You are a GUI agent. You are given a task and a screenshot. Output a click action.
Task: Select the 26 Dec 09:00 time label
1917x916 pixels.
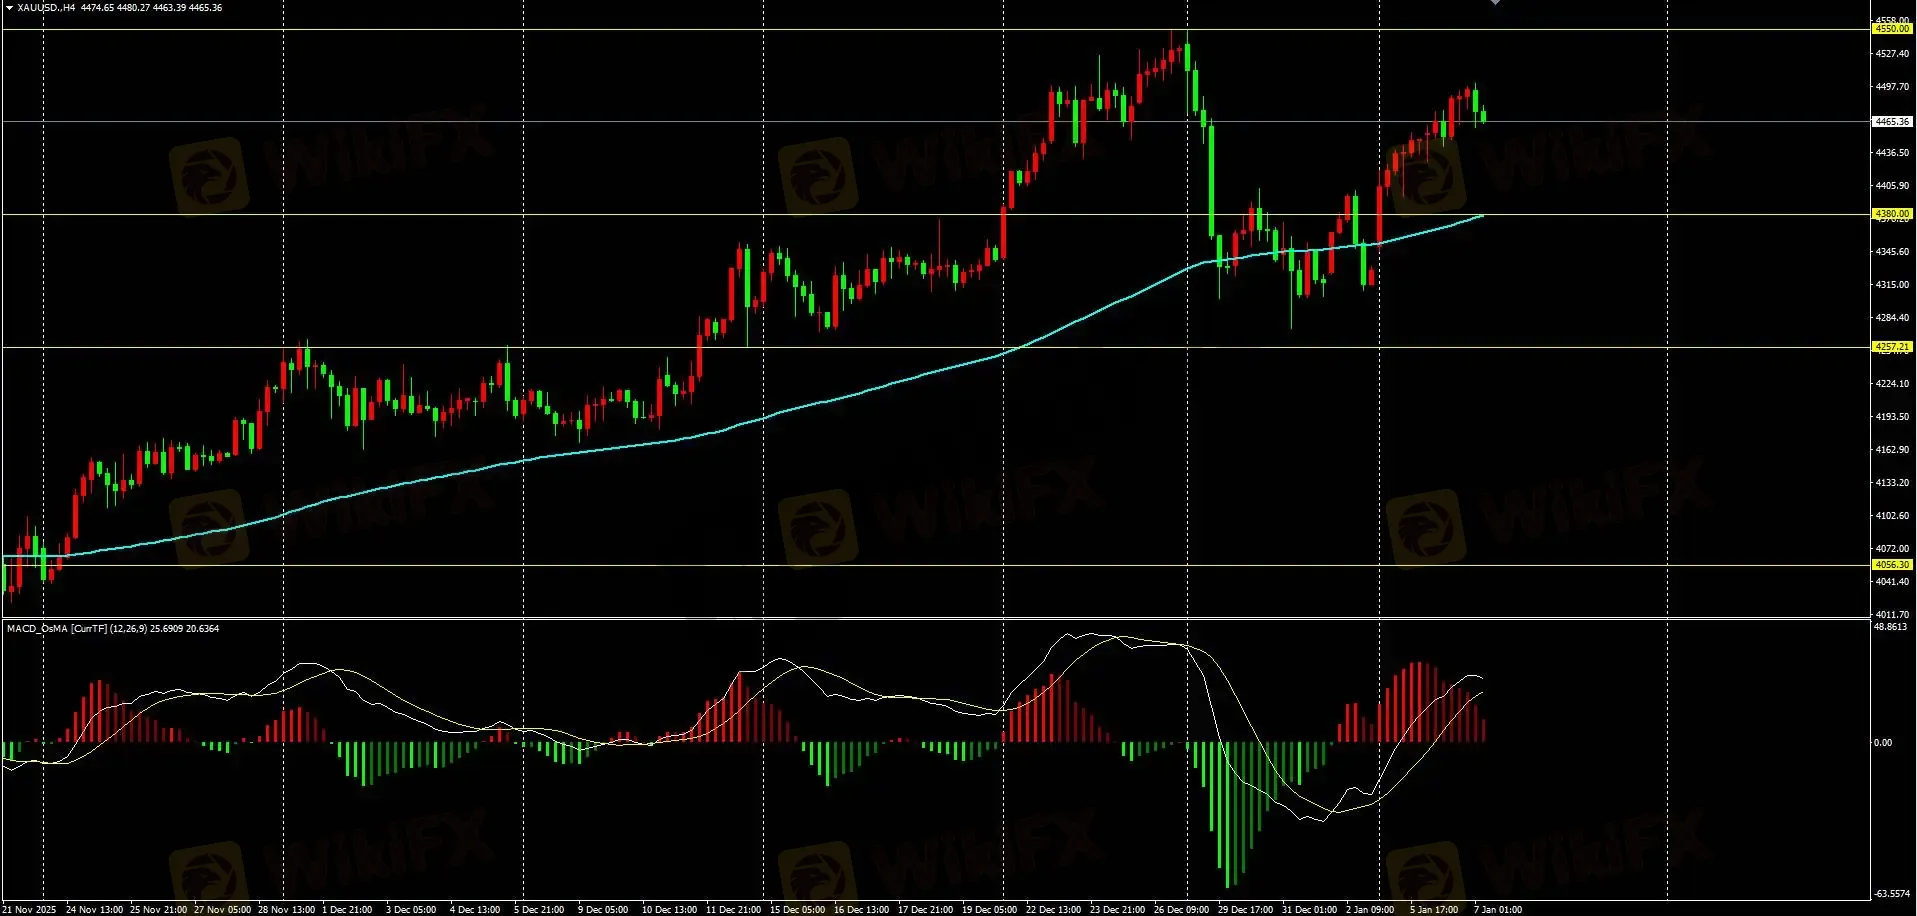click(1181, 910)
